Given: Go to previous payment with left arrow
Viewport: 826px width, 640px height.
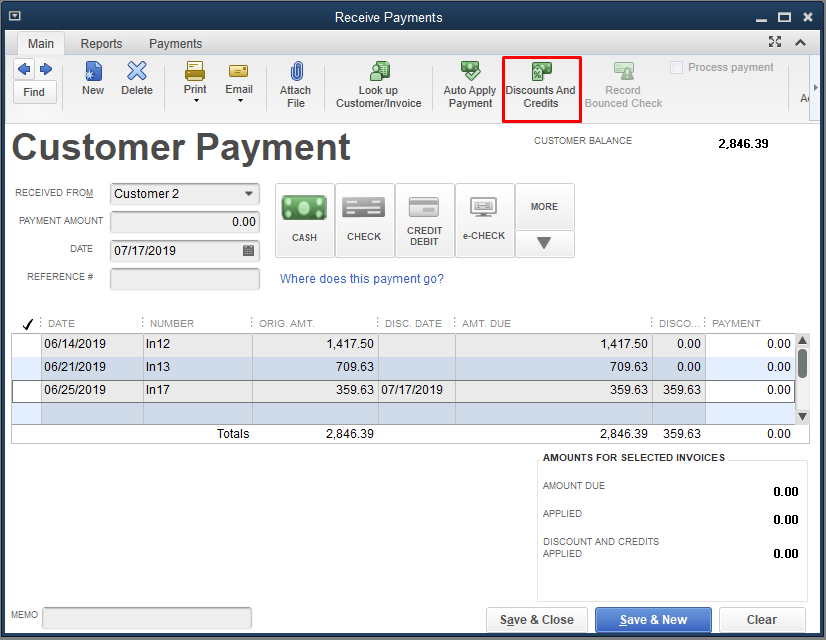Looking at the screenshot, I should 24,69.
